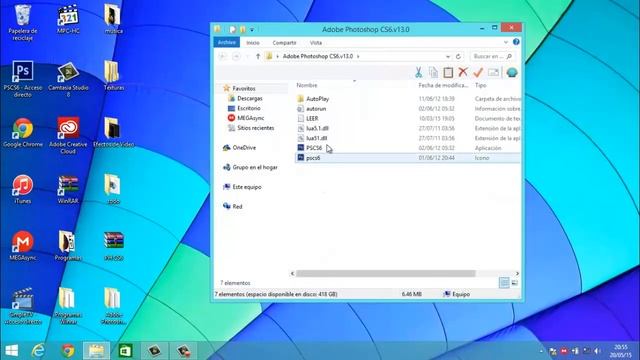Click the search magnifier icon
This screenshot has width=640, height=360.
[x=509, y=56]
